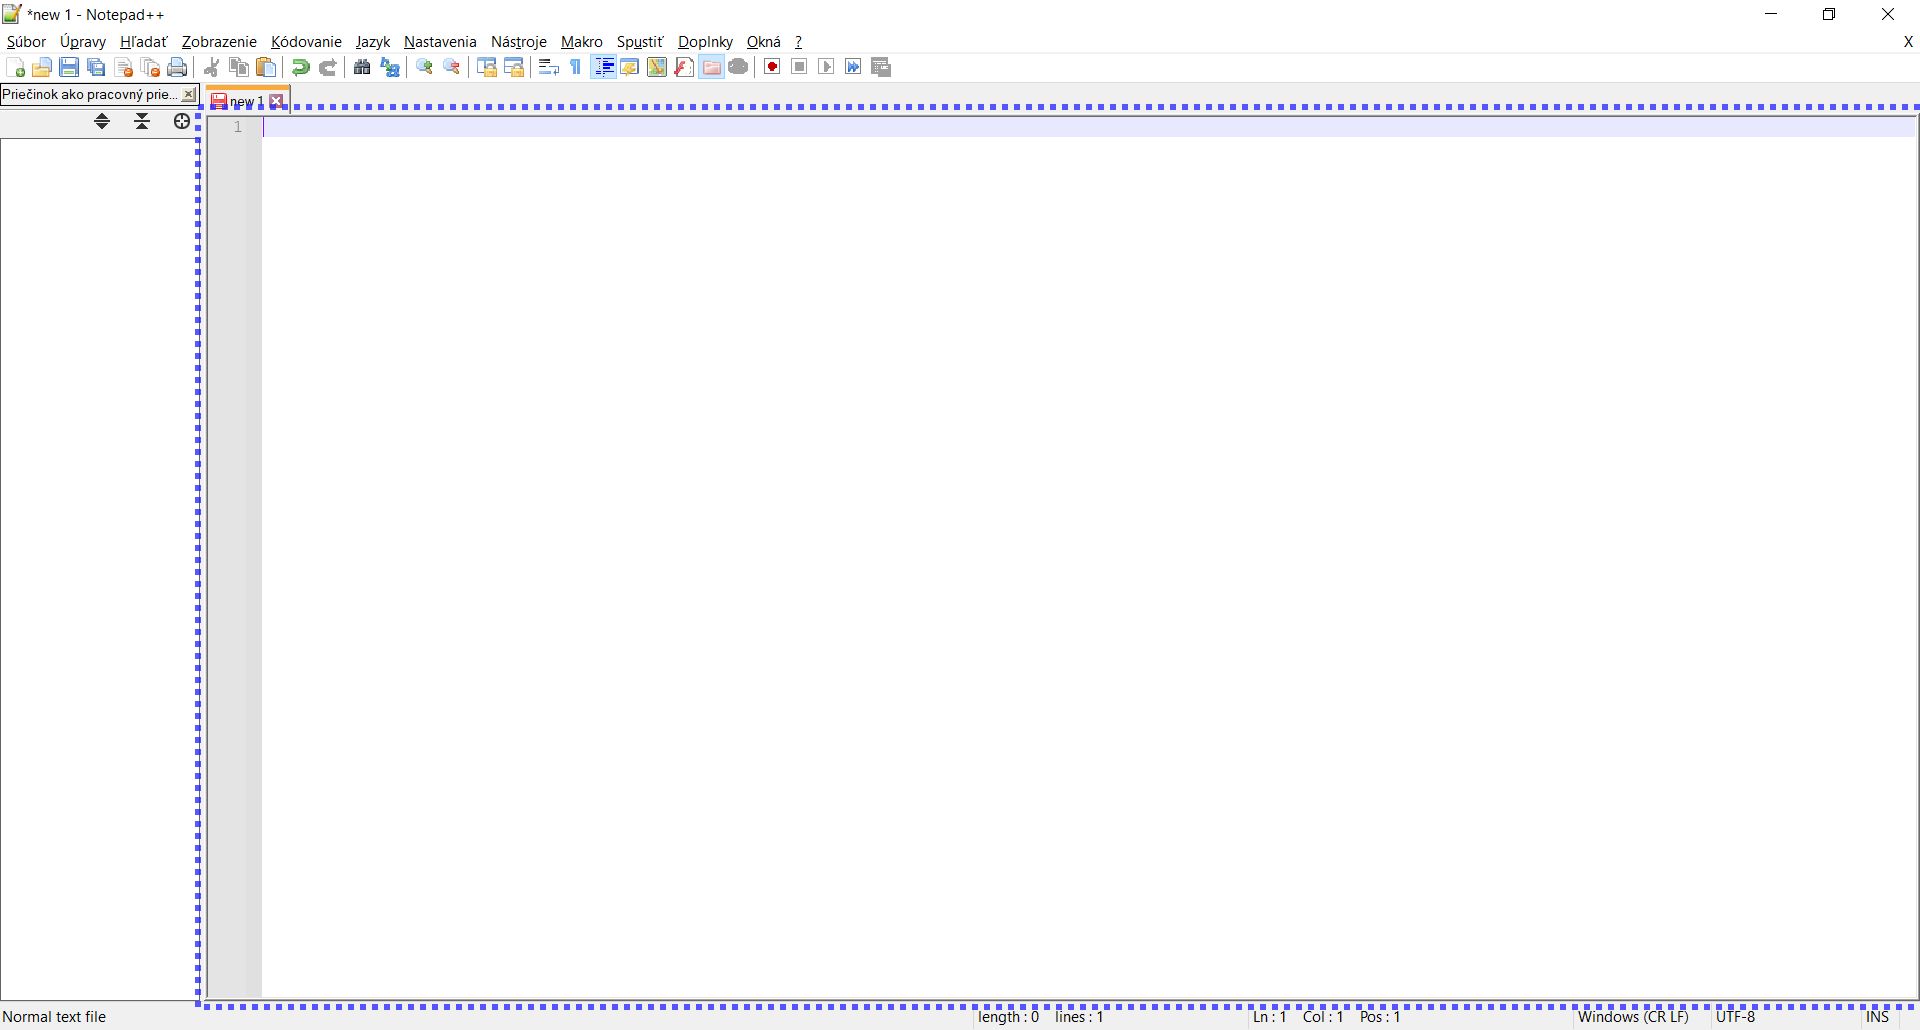The image size is (1920, 1030).
Task: Click the monitoring eye icon
Action: pos(738,67)
